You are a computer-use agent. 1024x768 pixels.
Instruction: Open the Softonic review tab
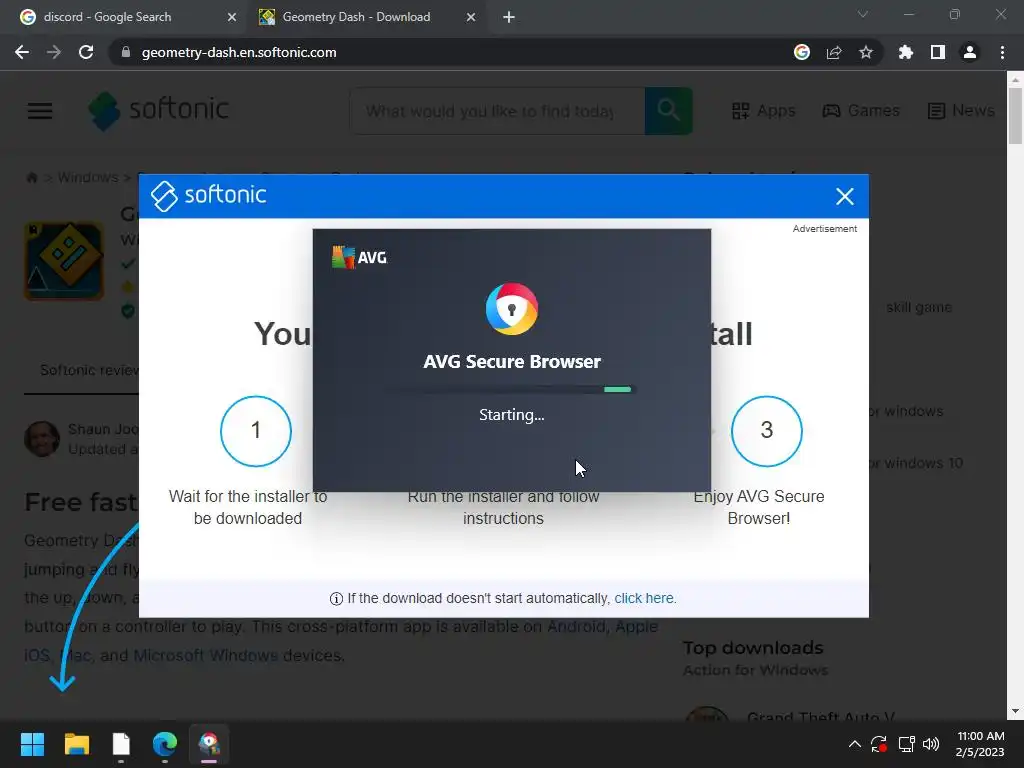[x=89, y=370]
